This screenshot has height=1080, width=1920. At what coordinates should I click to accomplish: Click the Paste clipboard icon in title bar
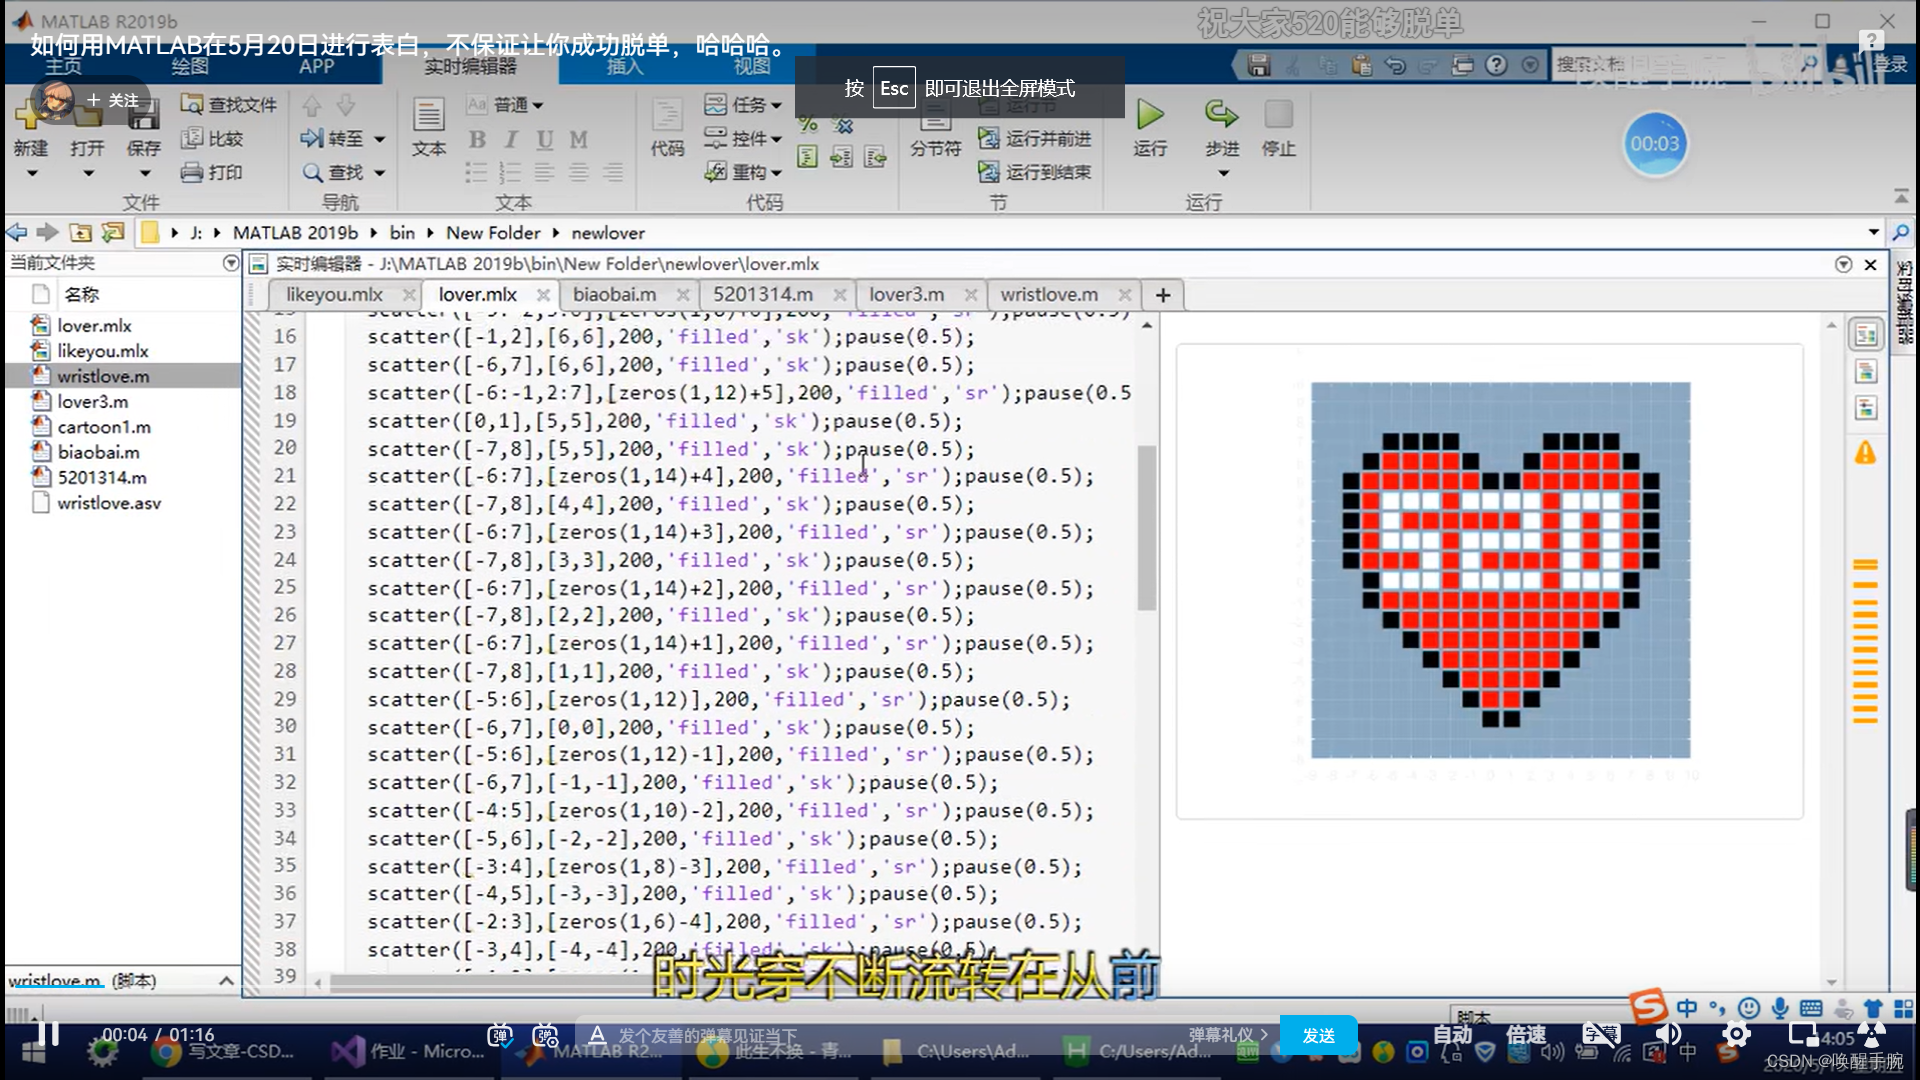tap(1361, 65)
